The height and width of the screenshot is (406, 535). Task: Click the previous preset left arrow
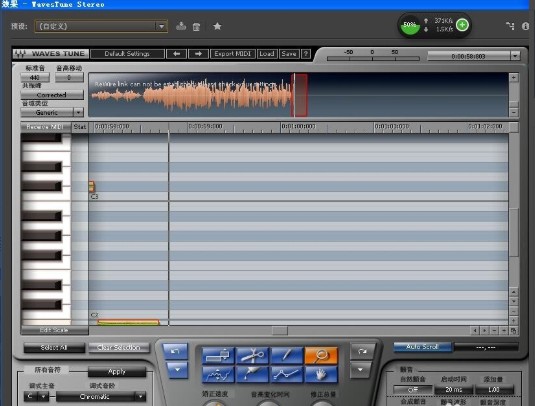[x=176, y=54]
